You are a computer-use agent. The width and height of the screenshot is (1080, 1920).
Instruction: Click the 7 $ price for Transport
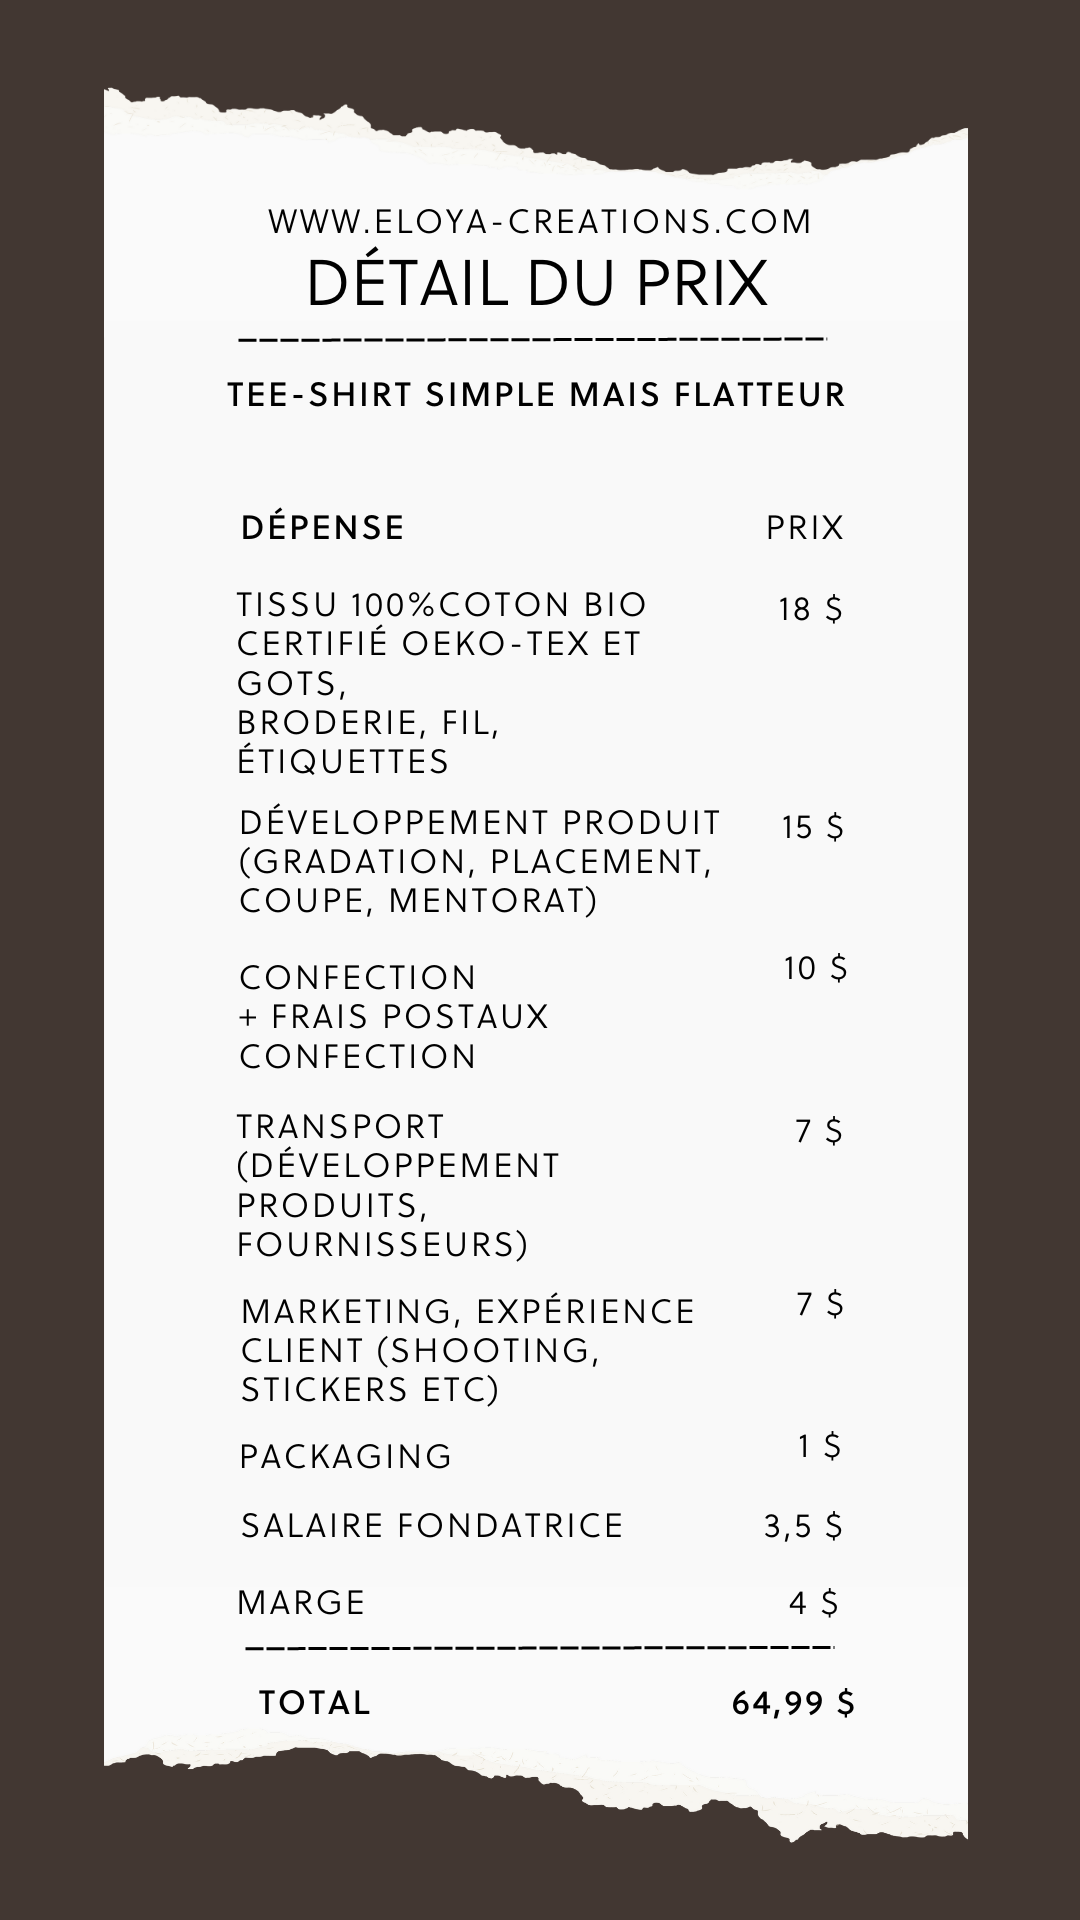[819, 1132]
